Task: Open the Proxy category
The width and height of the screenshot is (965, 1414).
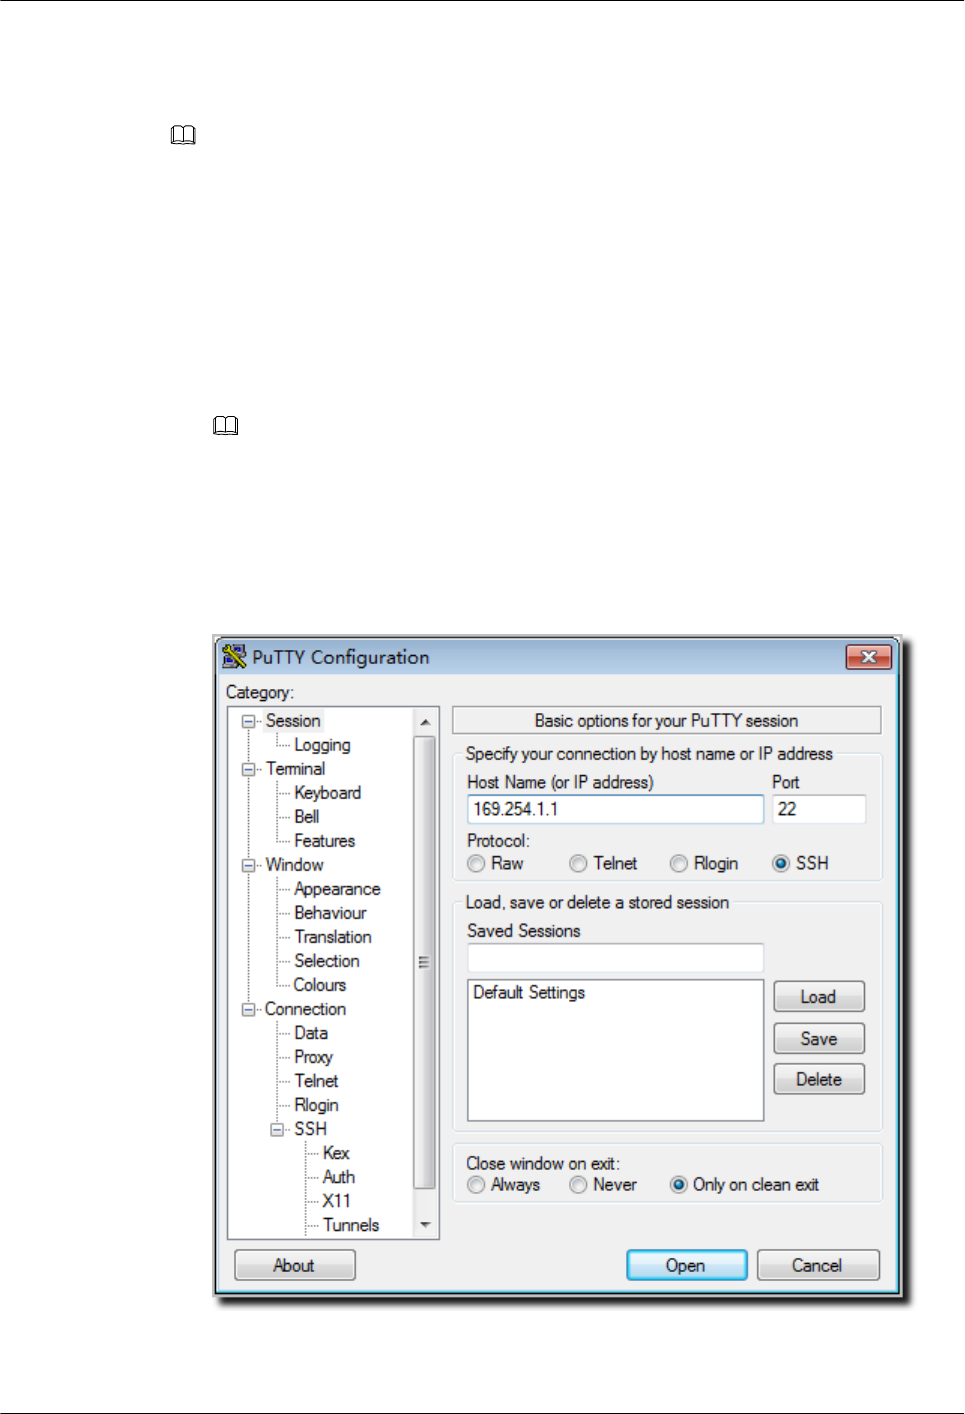Action: (313, 1057)
